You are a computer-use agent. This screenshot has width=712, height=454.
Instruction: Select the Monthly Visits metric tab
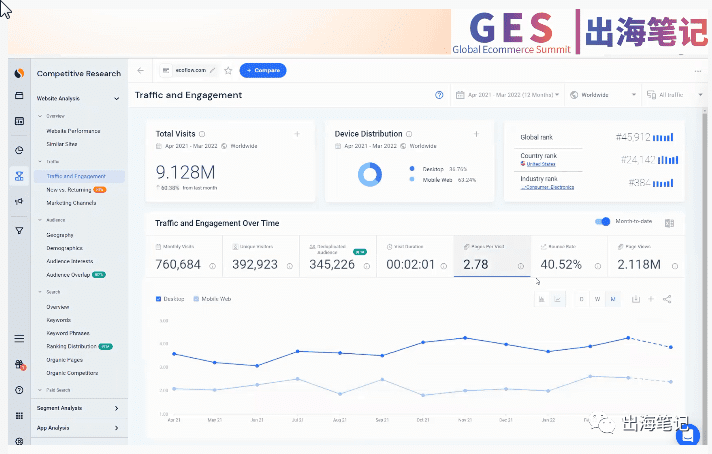184,256
